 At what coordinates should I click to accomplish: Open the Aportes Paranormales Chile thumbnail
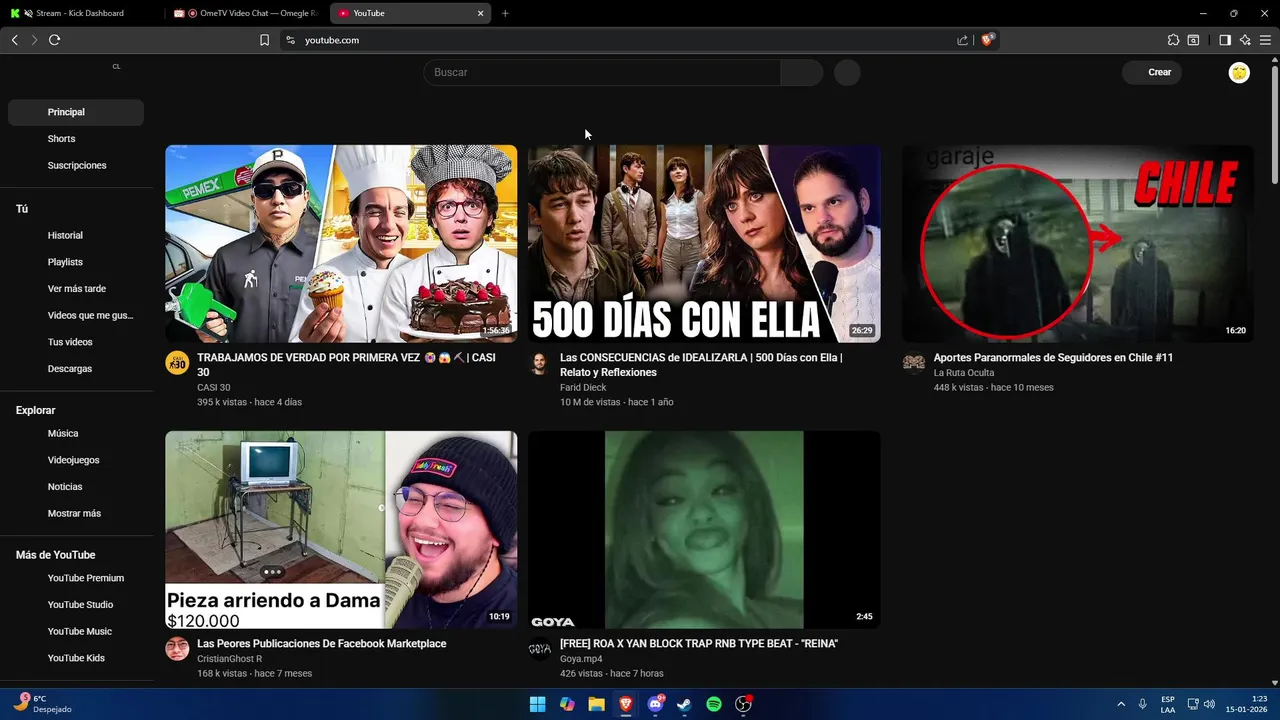click(1078, 244)
